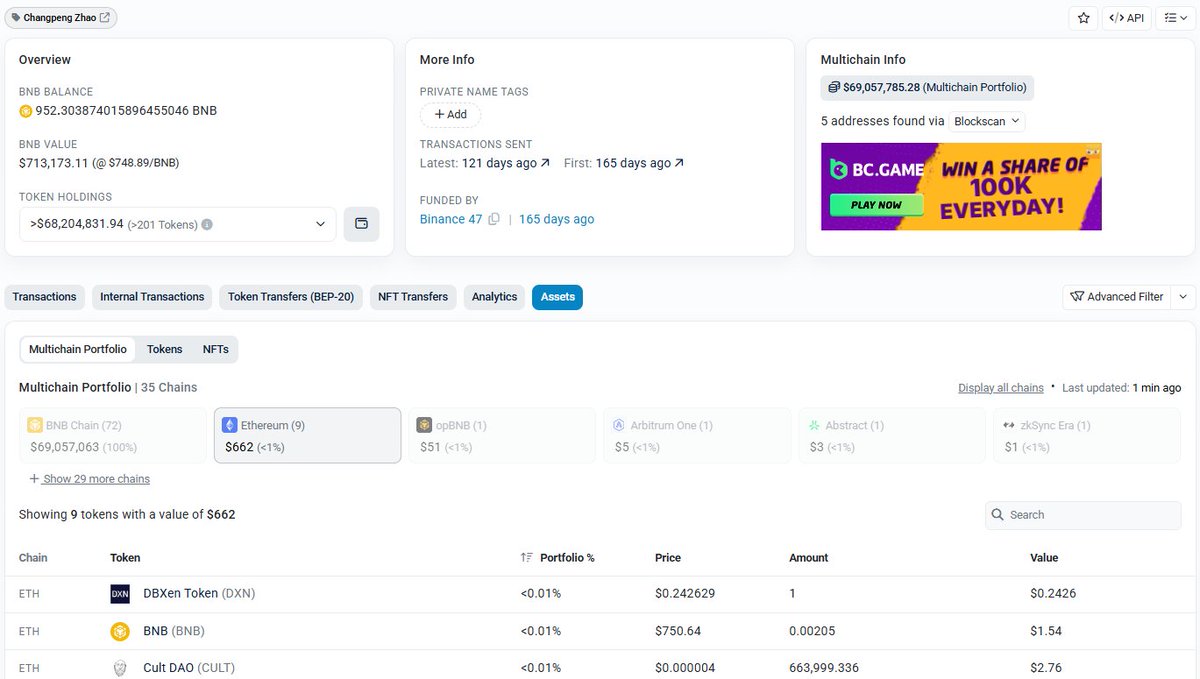The width and height of the screenshot is (1200, 679).
Task: Click the Display all chains link
Action: (1000, 388)
